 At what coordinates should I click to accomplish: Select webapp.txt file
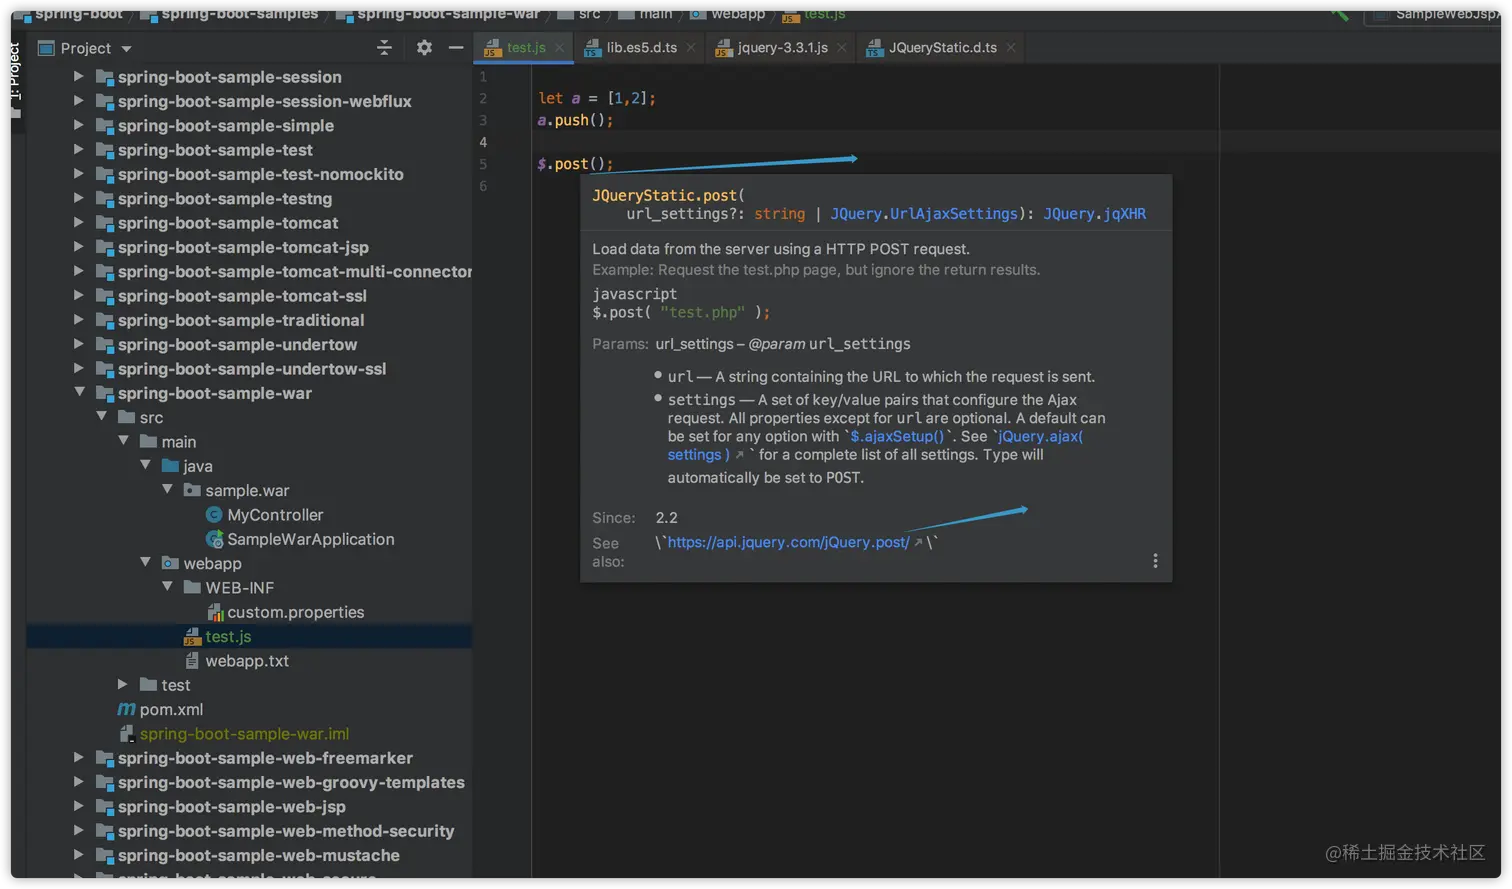247,661
